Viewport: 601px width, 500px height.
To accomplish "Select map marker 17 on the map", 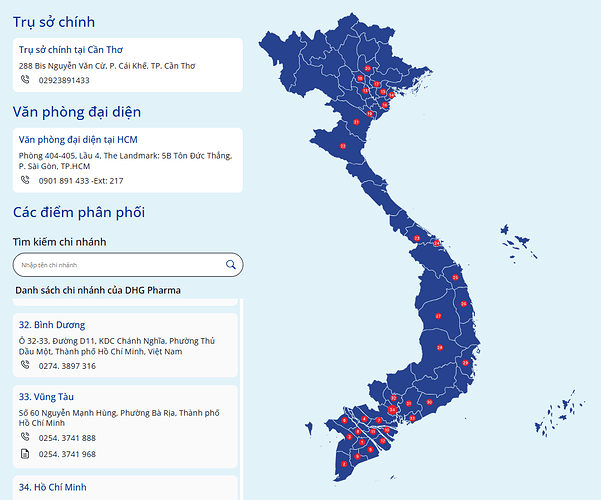I will (x=376, y=84).
